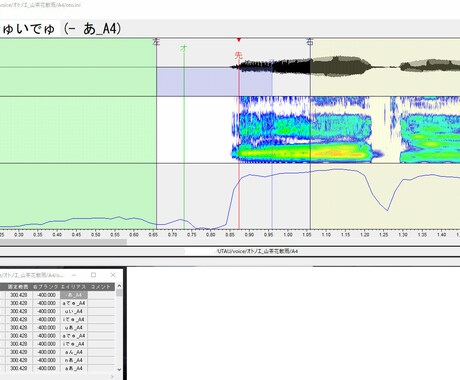Click the table's scroll up arrow

click(119, 286)
